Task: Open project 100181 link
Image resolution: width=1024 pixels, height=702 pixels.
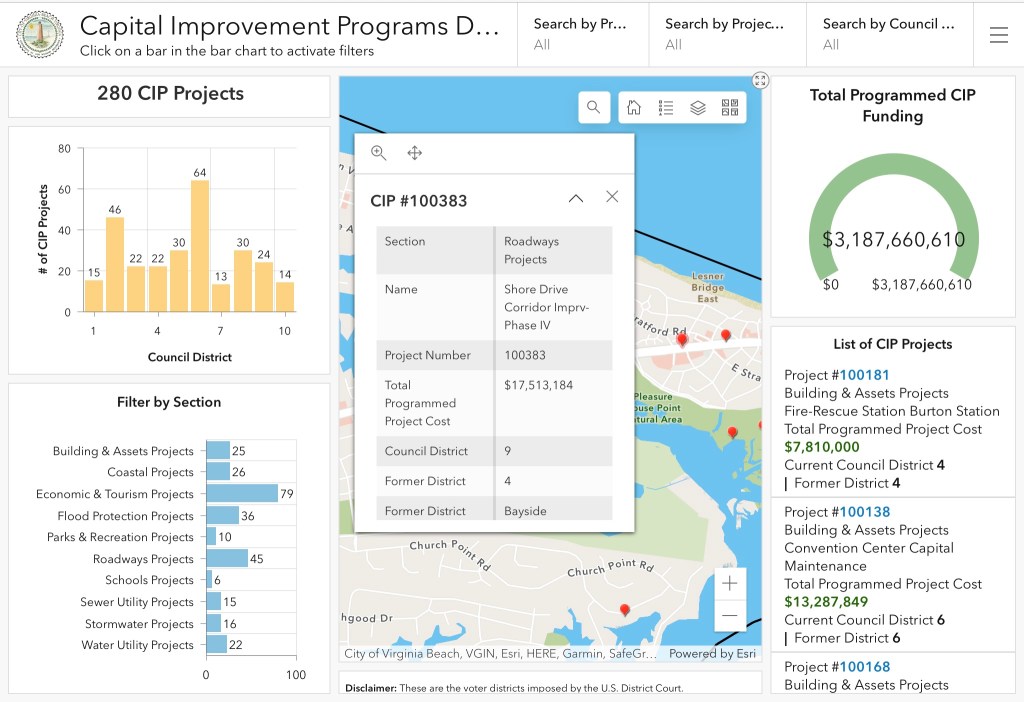Action: [x=864, y=375]
